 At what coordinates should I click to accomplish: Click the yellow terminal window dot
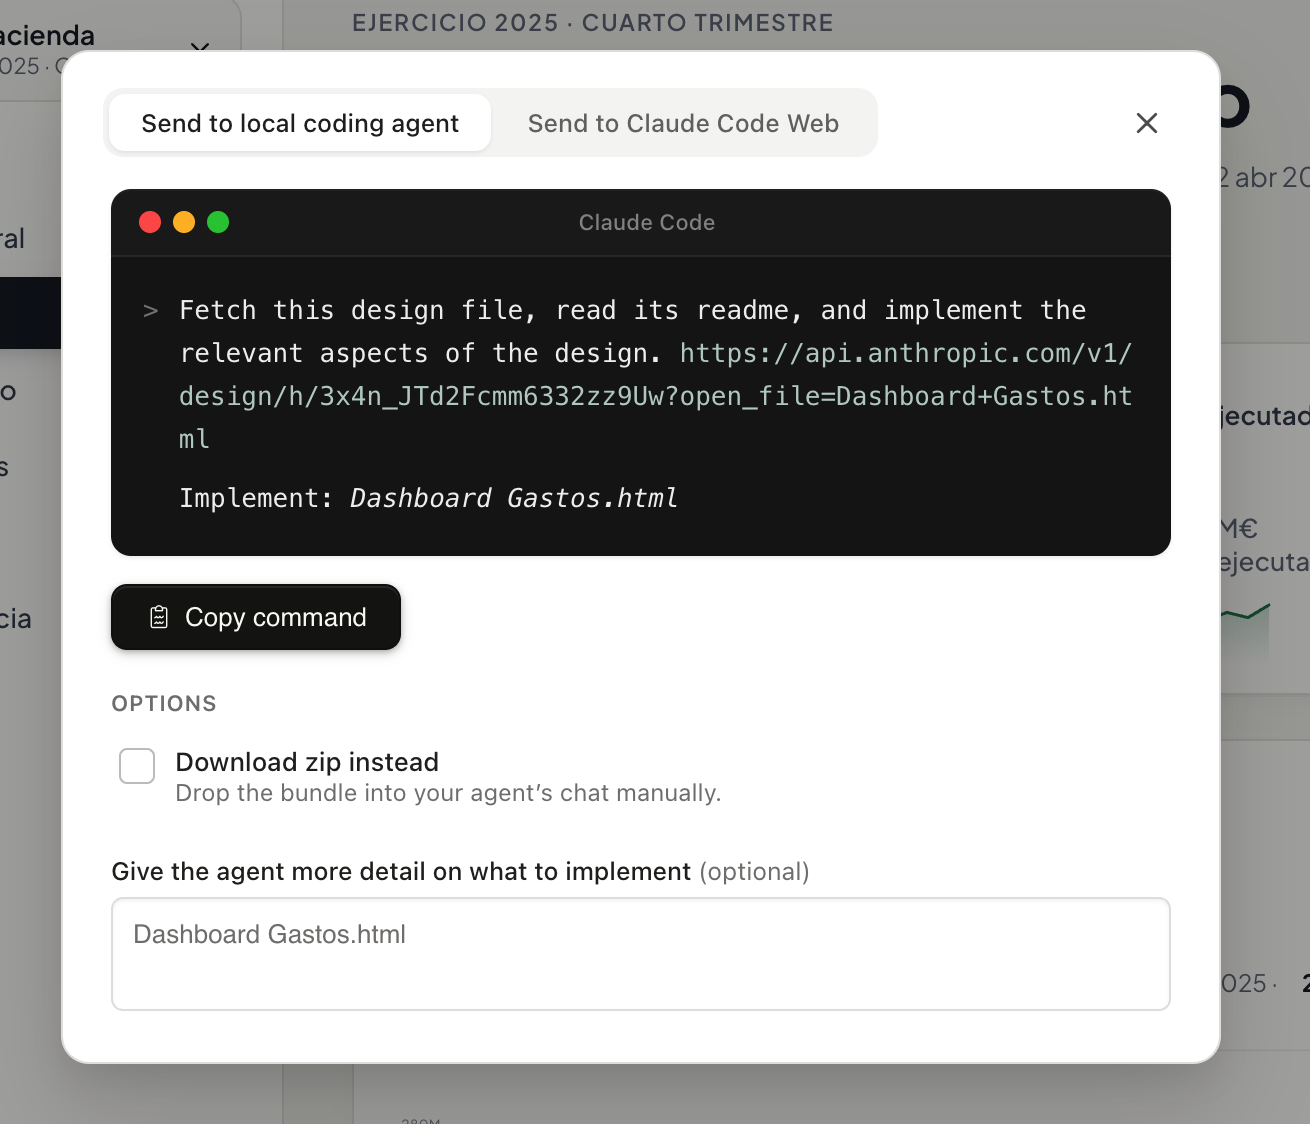pos(184,222)
